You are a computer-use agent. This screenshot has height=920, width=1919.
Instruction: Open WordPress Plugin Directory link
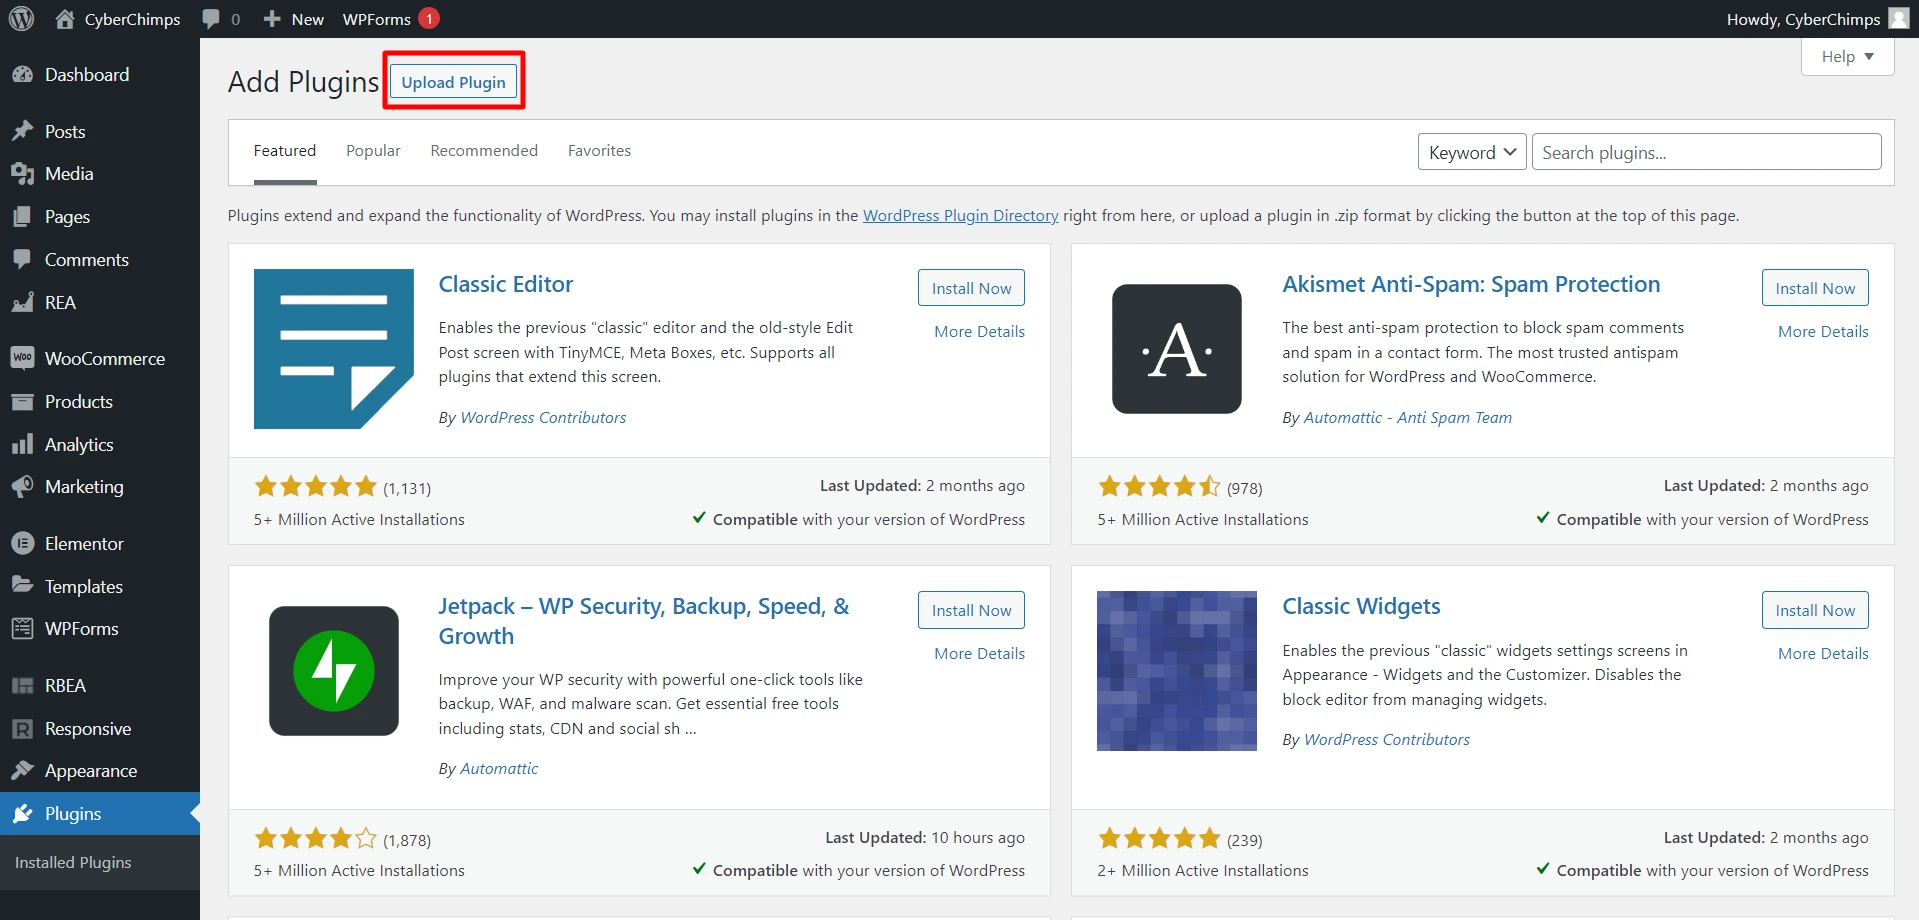coord(960,215)
